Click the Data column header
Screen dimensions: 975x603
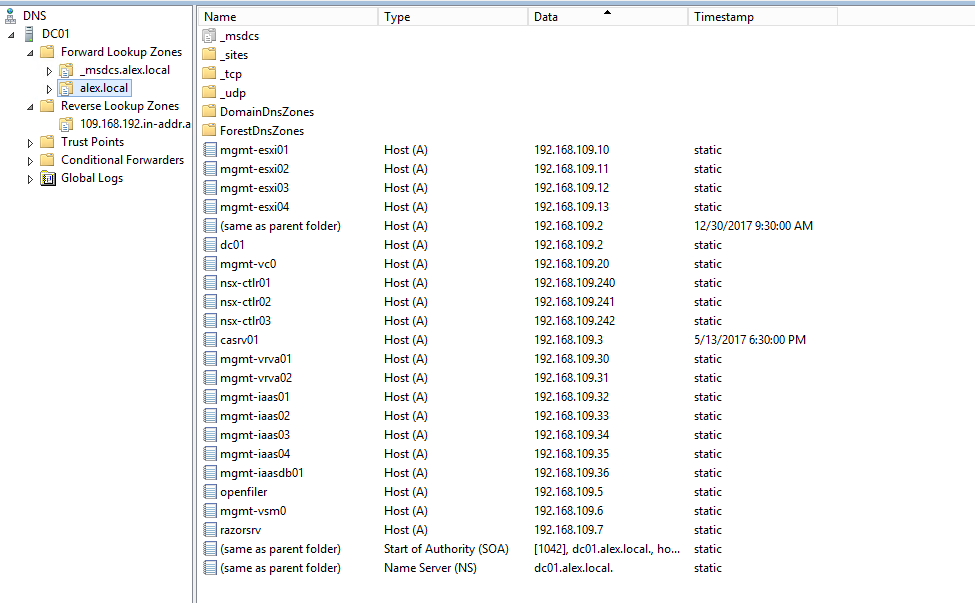coord(606,17)
